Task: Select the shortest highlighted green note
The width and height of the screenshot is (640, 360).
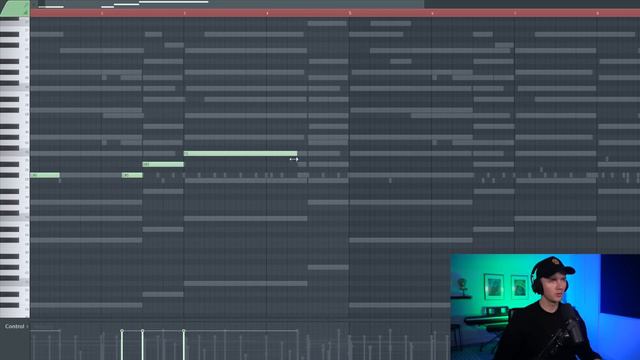Action: tap(132, 175)
